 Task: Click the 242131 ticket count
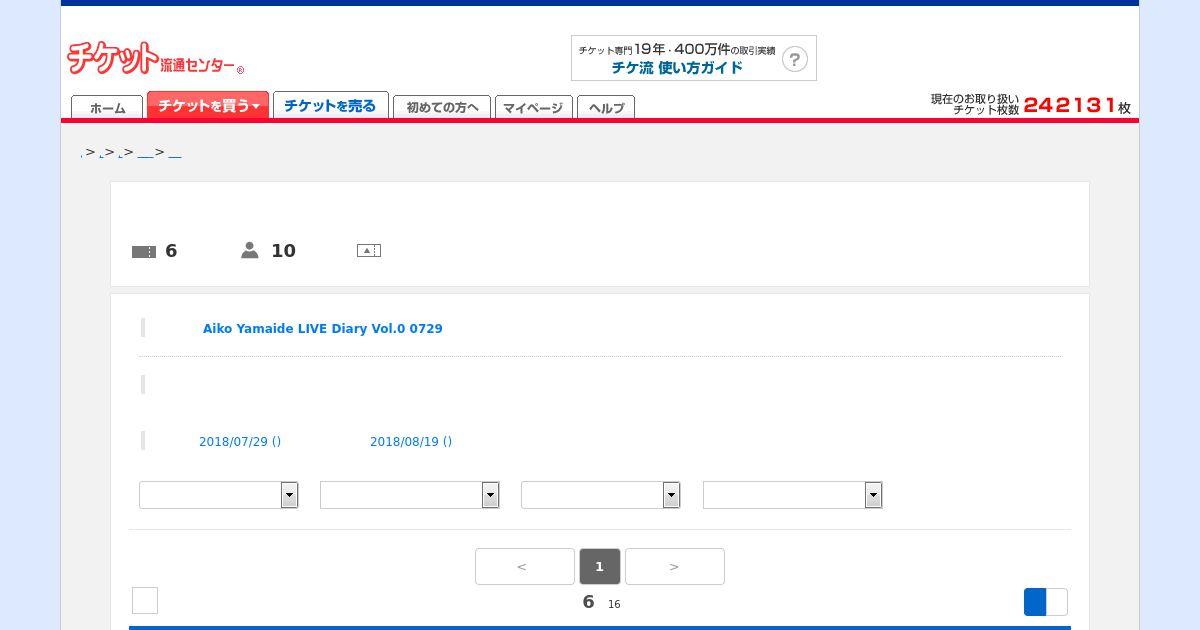(1070, 105)
